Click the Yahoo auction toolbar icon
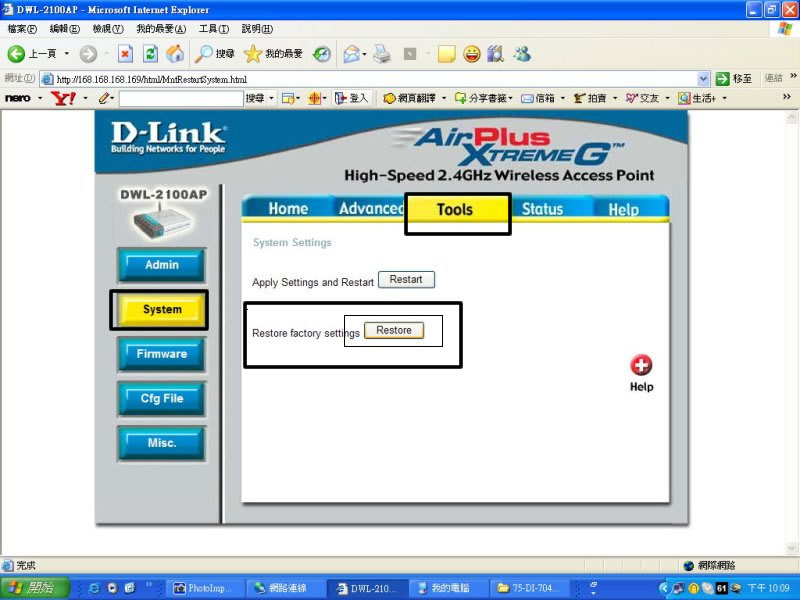Image resolution: width=800 pixels, height=600 pixels. [579, 98]
